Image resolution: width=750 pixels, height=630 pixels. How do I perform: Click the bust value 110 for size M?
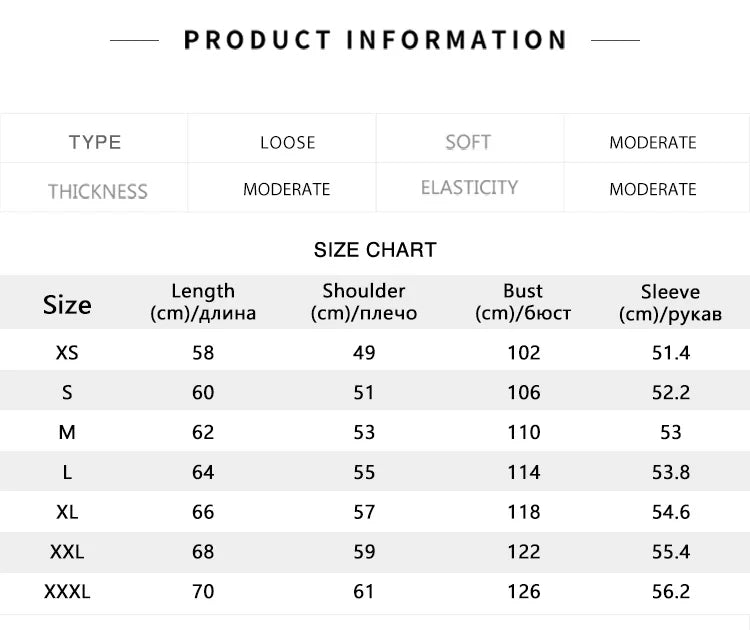[x=523, y=432]
